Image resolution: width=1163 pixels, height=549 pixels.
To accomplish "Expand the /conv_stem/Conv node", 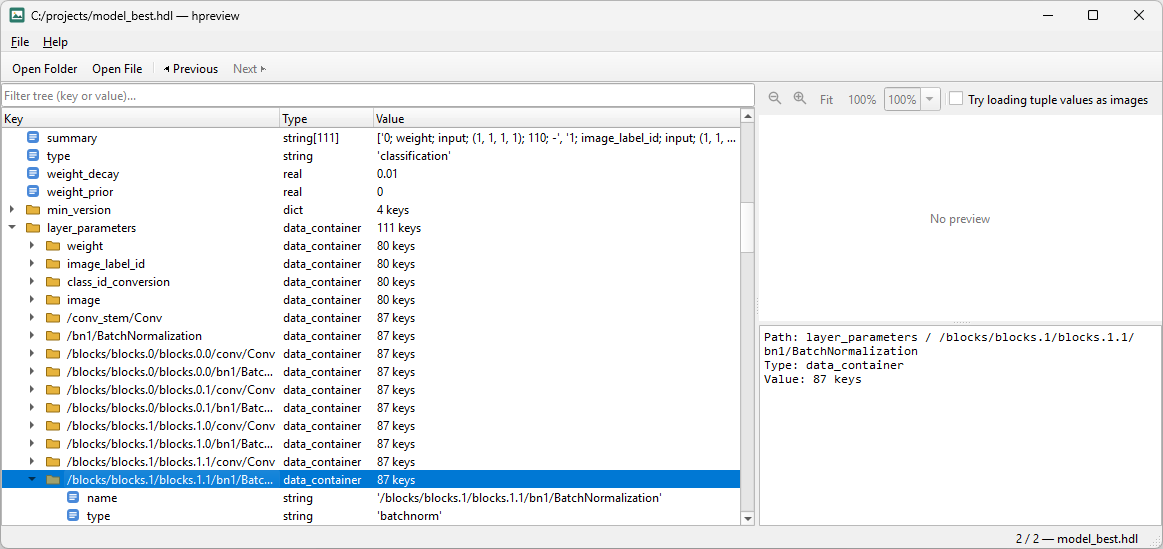I will 32,318.
